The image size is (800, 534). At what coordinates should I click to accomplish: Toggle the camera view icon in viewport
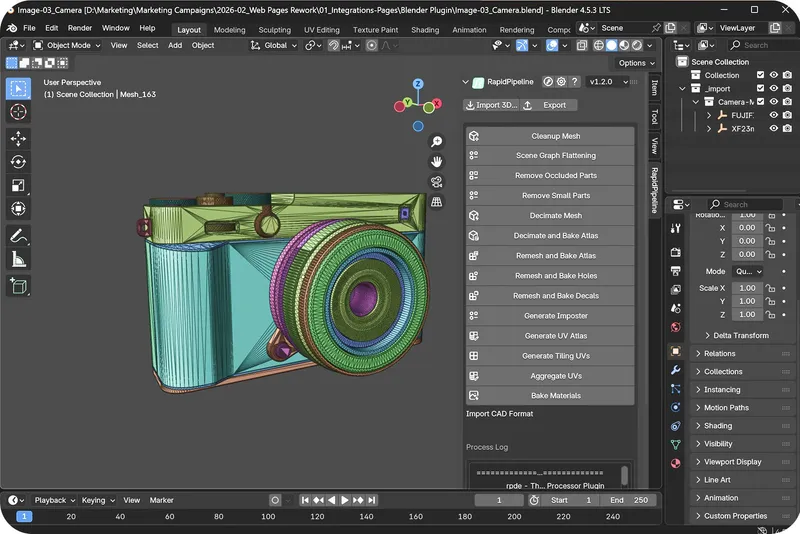coord(436,182)
